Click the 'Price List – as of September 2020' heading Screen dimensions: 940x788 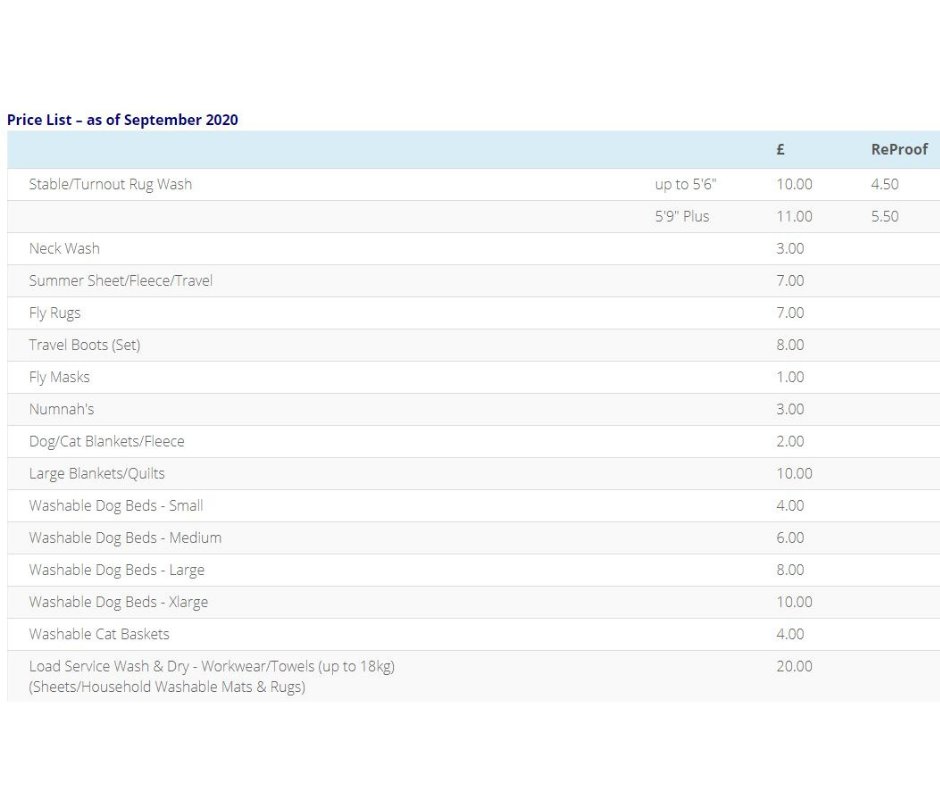tap(122, 120)
